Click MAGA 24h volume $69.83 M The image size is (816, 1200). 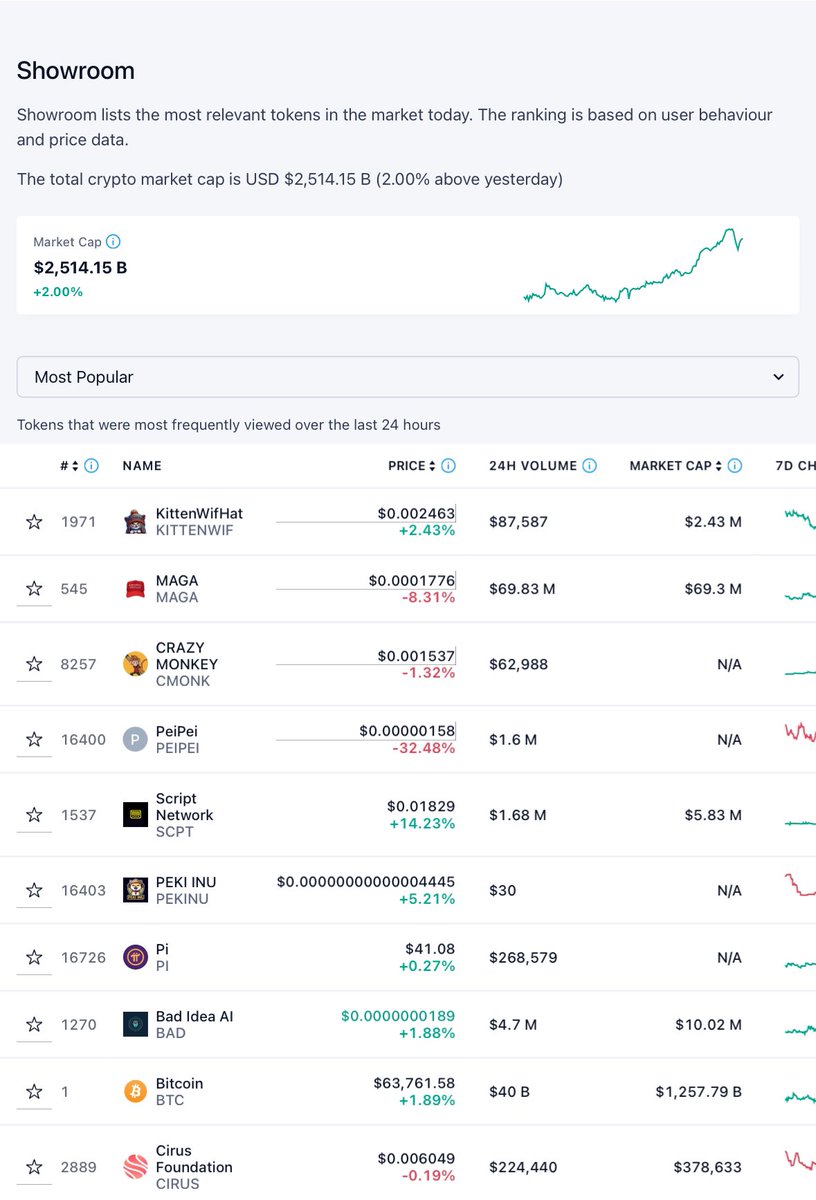(x=522, y=589)
